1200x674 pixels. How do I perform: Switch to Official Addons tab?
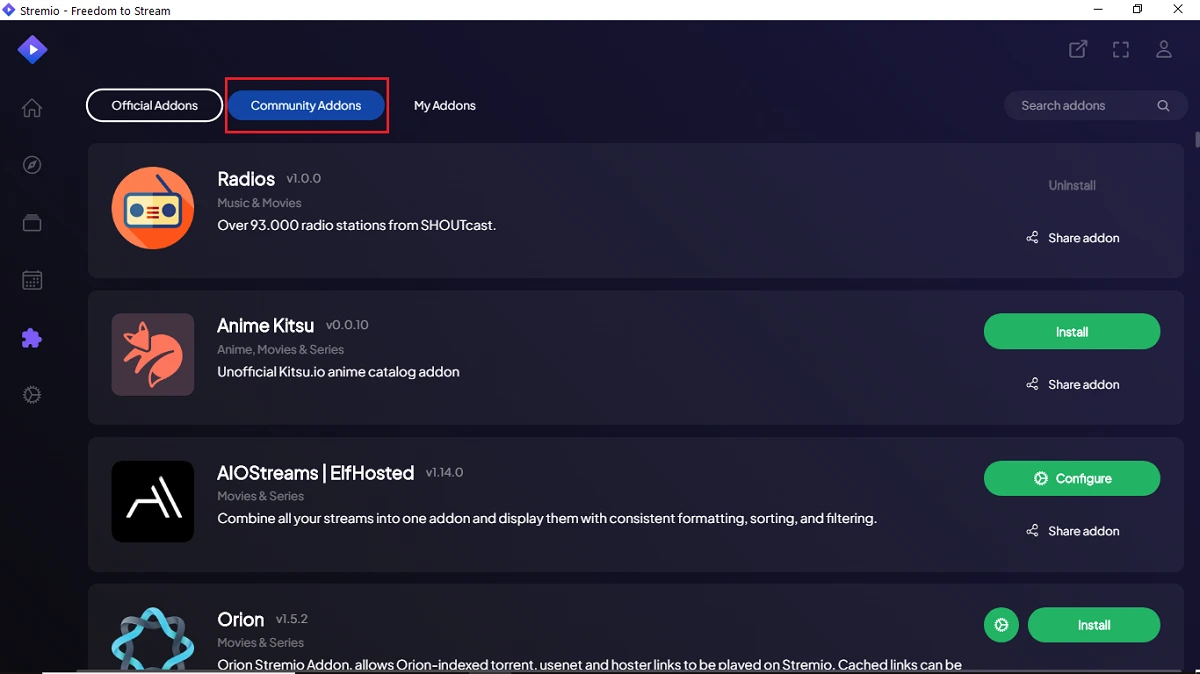155,105
